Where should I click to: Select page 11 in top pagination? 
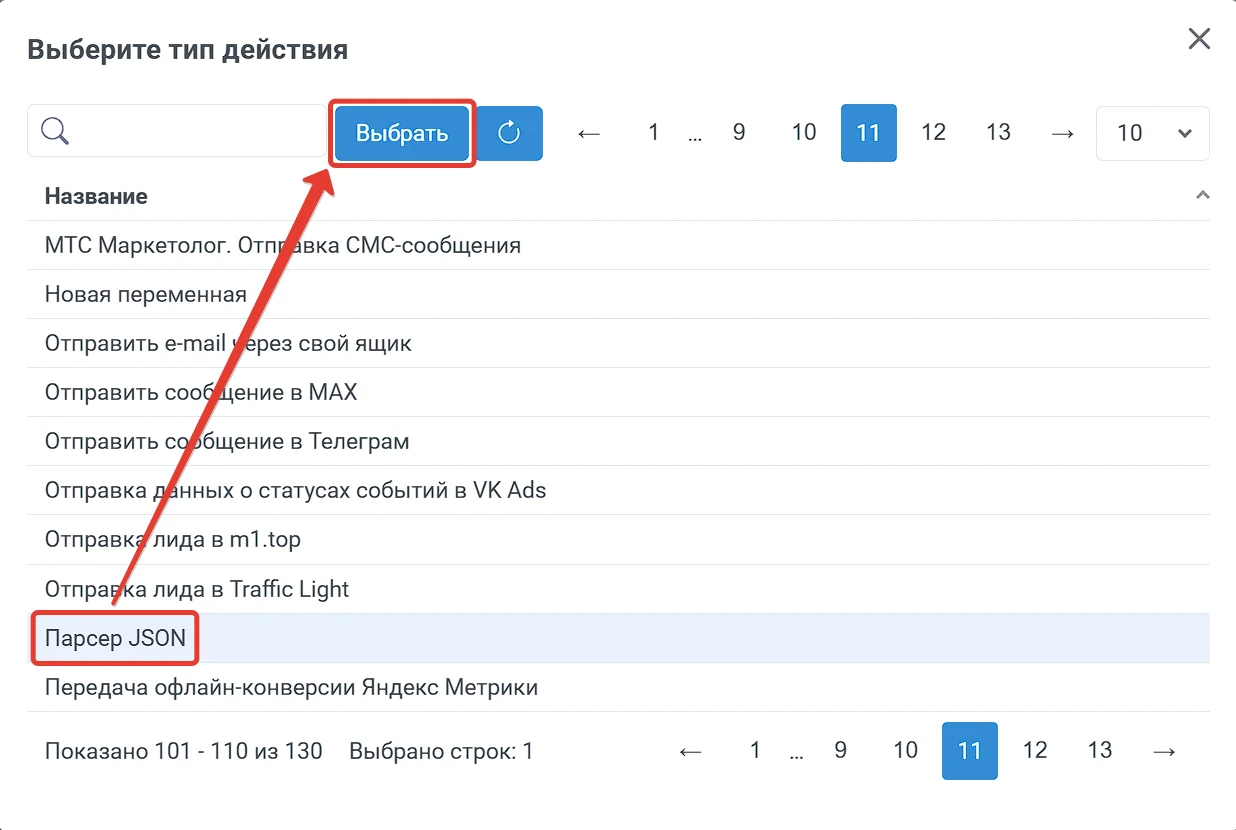869,133
